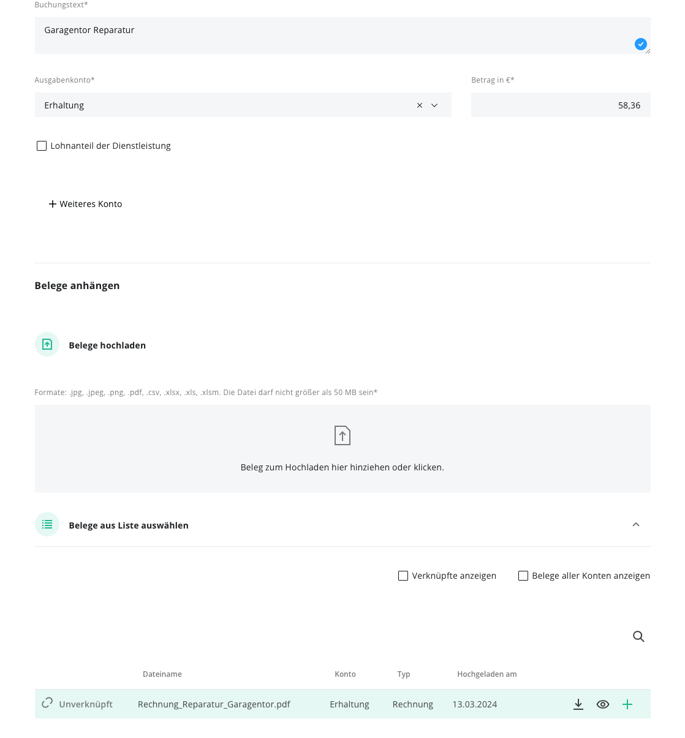
Task: Click the blue checkmark in Buchungstext field
Action: tap(640, 44)
